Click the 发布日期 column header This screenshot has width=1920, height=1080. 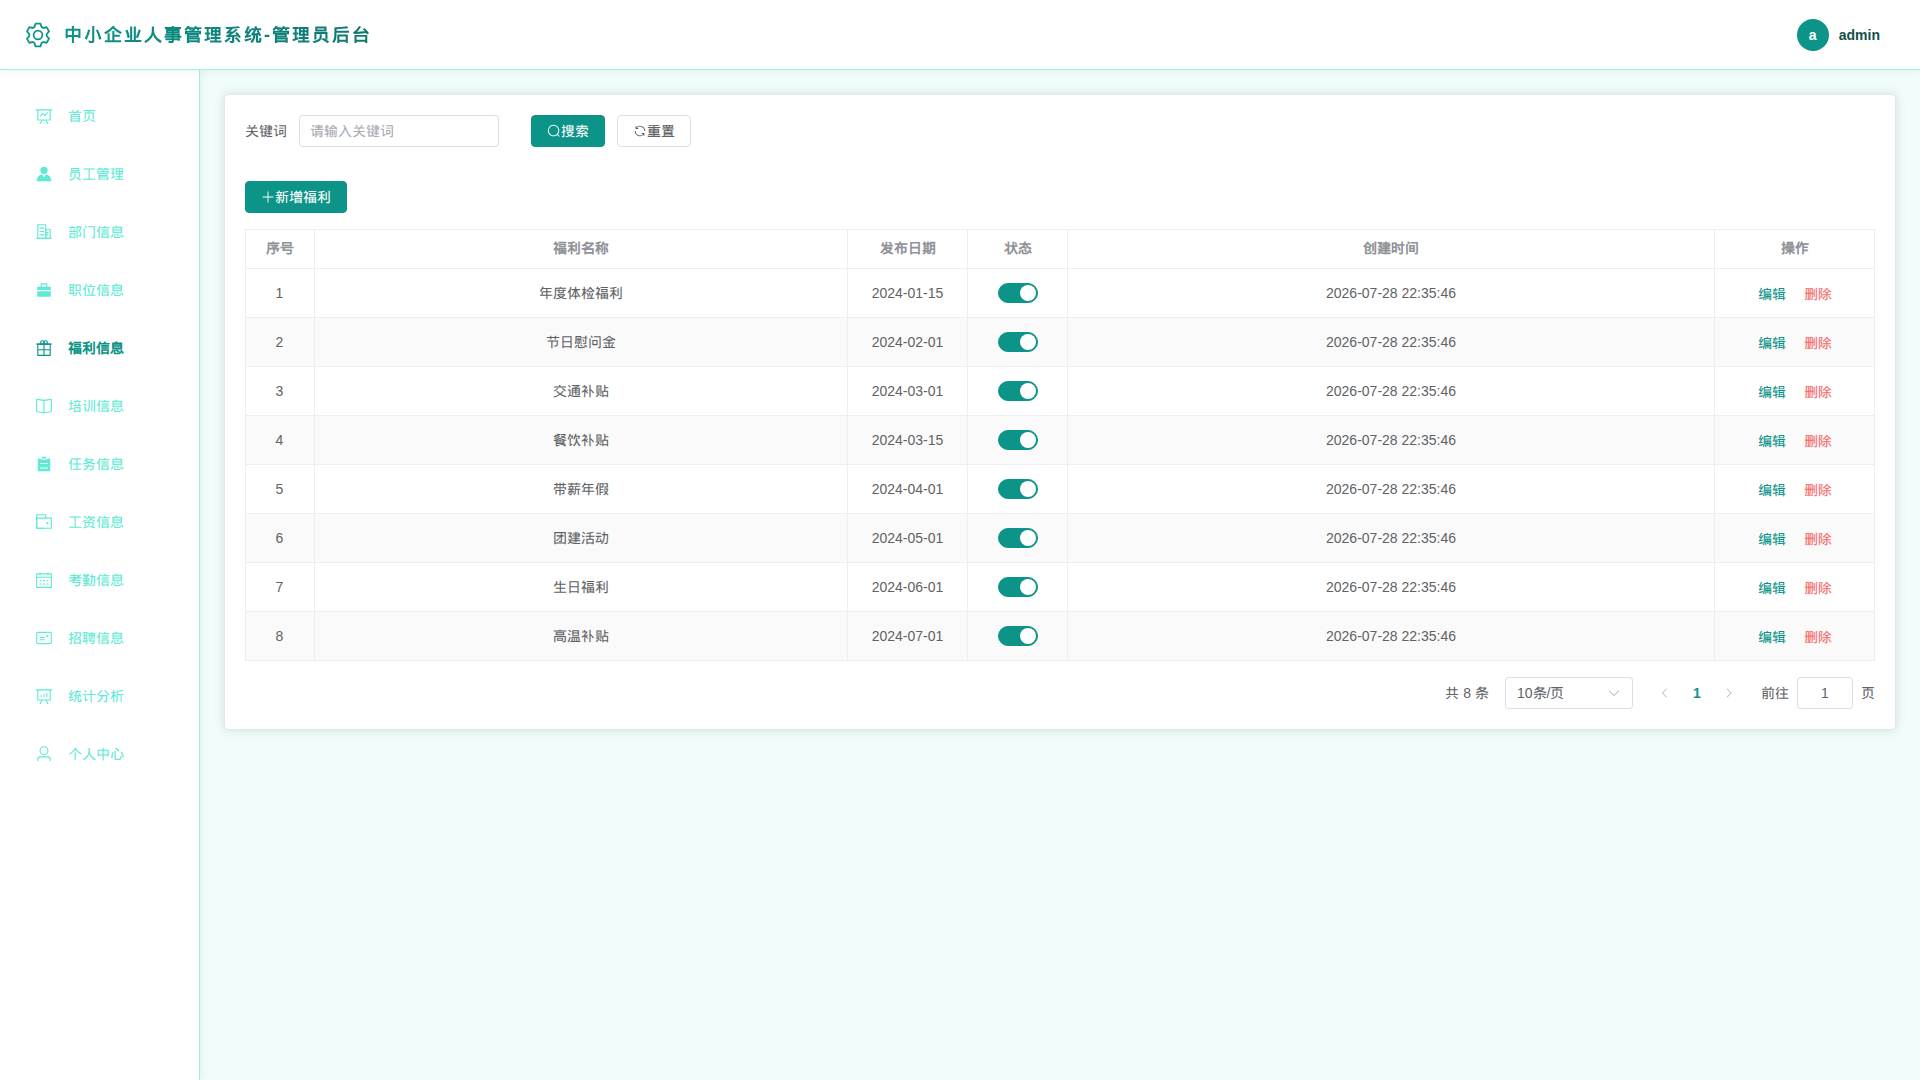tap(907, 248)
